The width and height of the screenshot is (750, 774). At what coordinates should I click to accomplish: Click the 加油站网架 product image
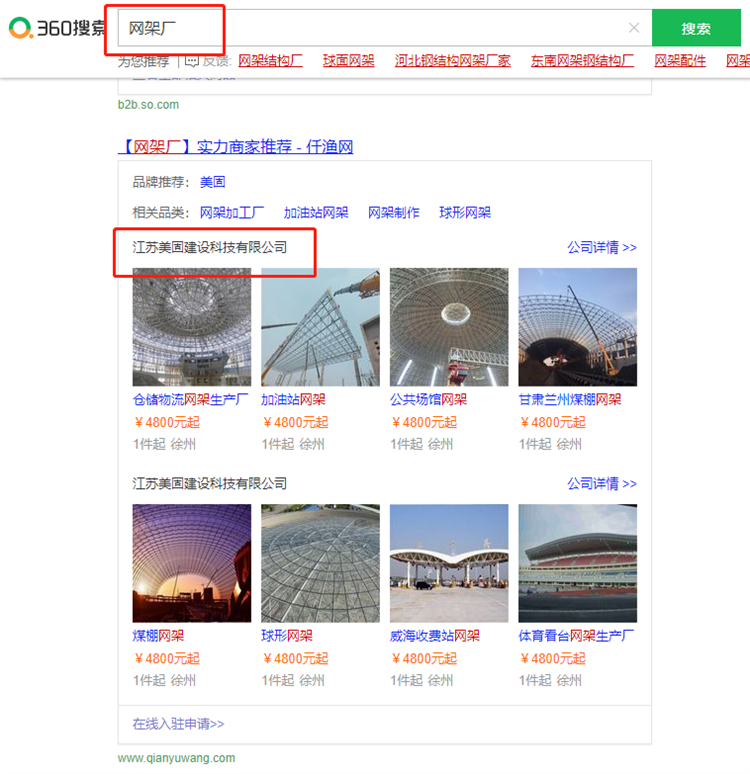(320, 327)
